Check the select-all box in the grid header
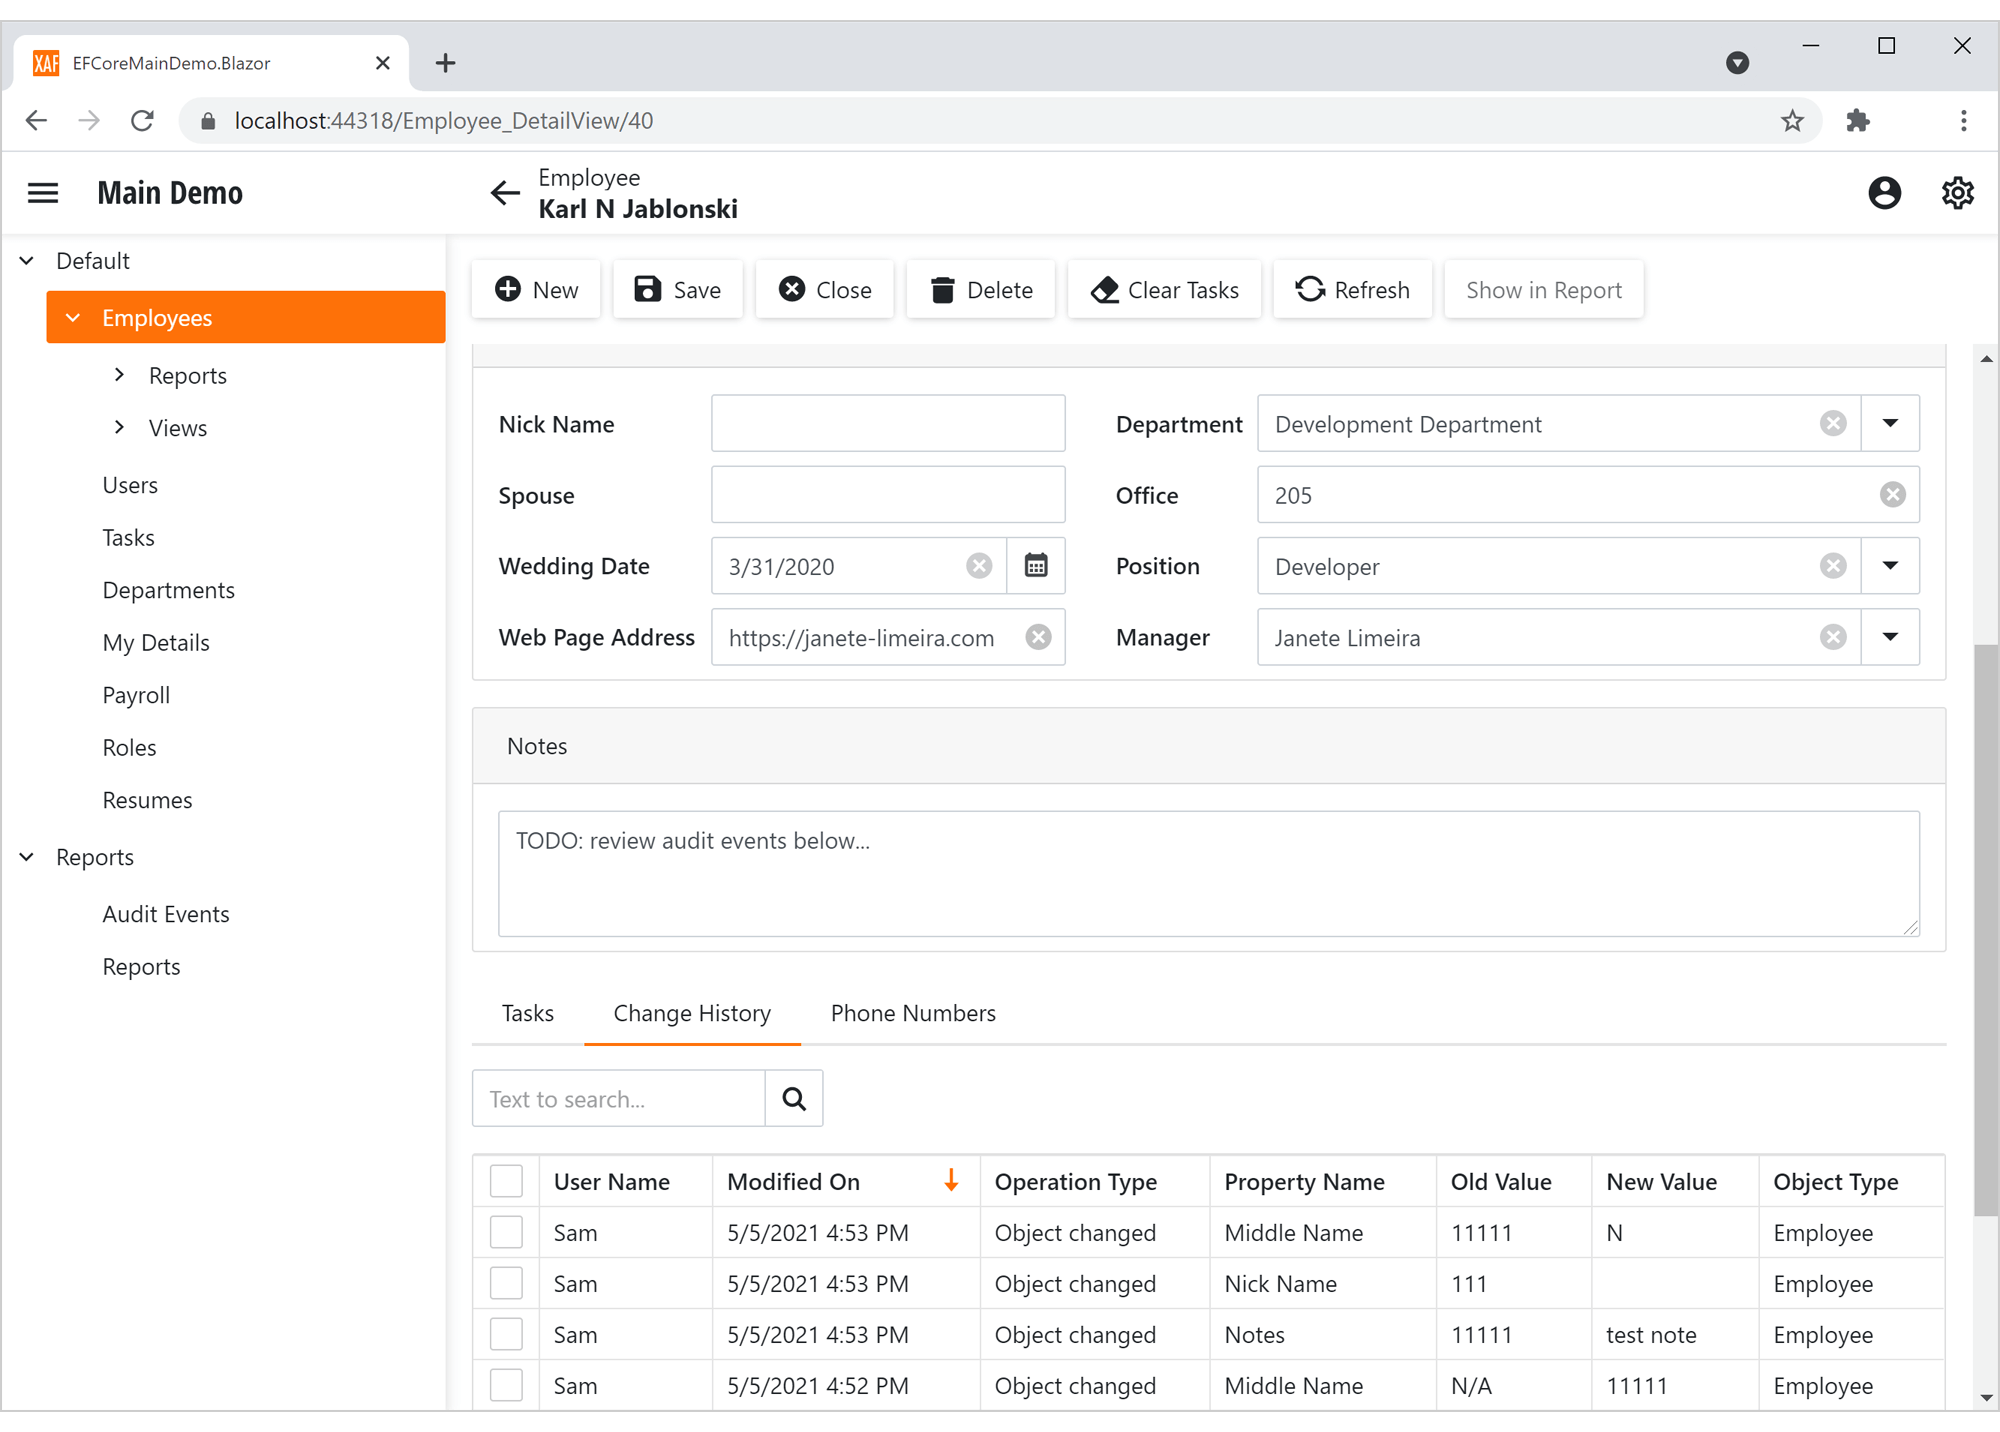The height and width of the screenshot is (1432, 2000). tap(507, 1181)
